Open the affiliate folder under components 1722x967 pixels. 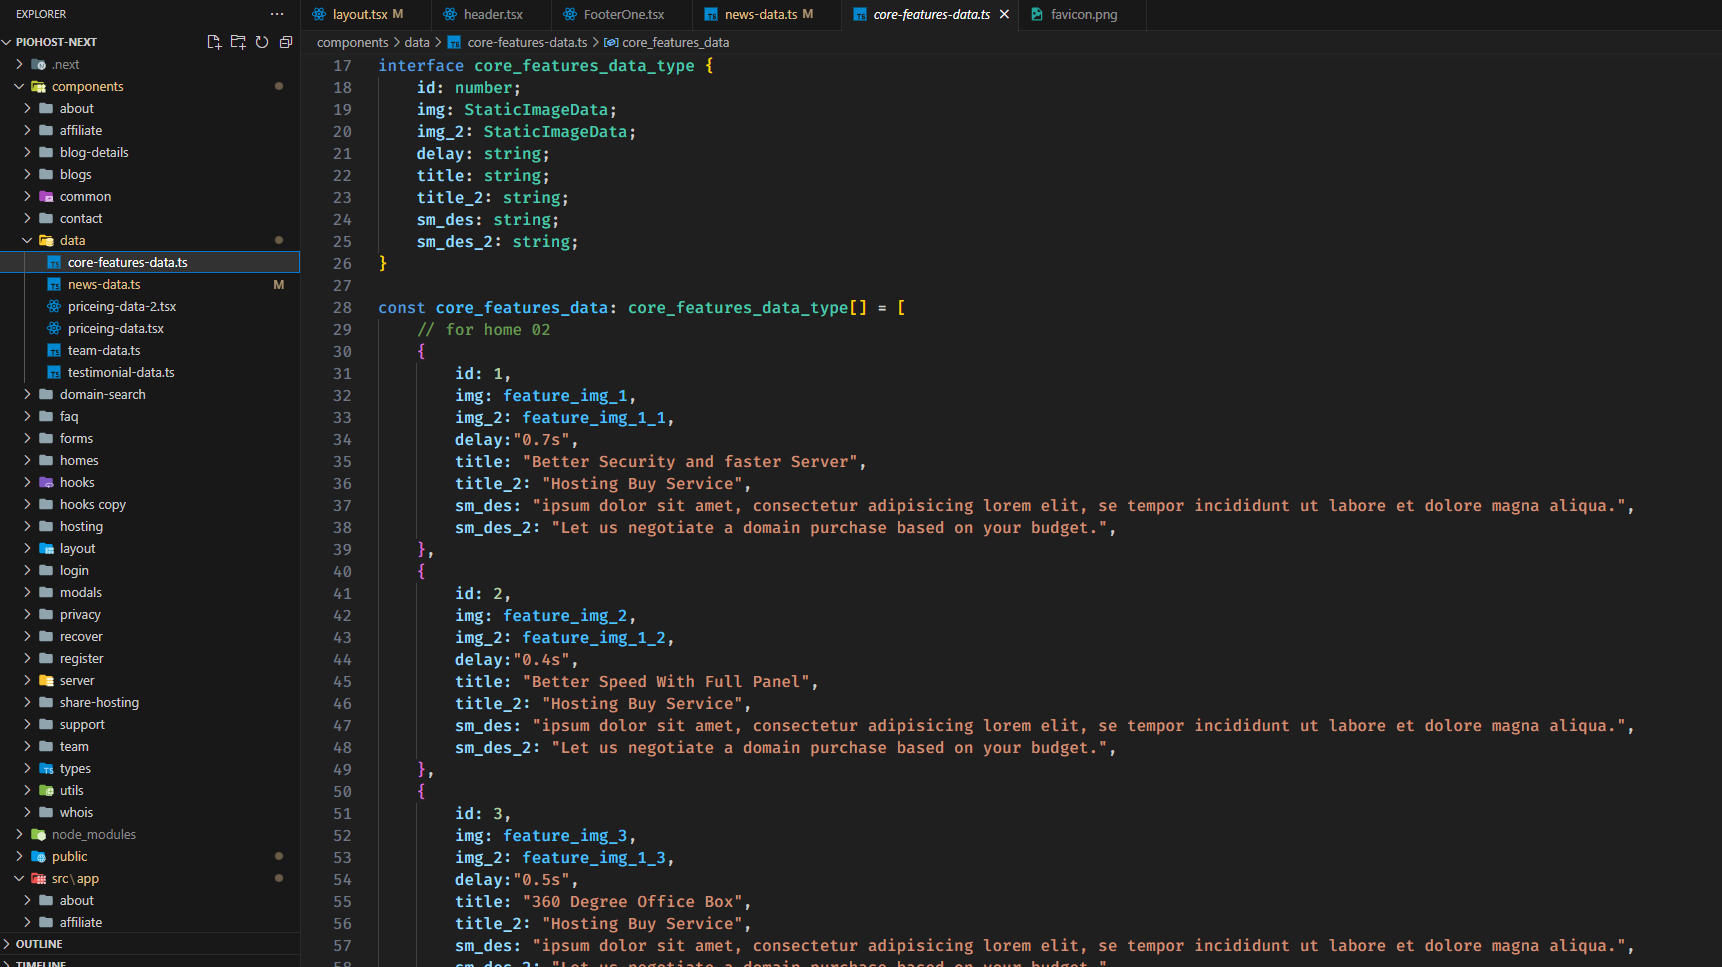click(150, 130)
